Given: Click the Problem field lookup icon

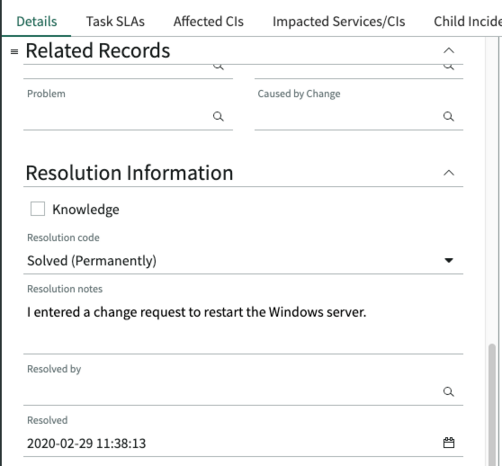Looking at the screenshot, I should point(218,116).
